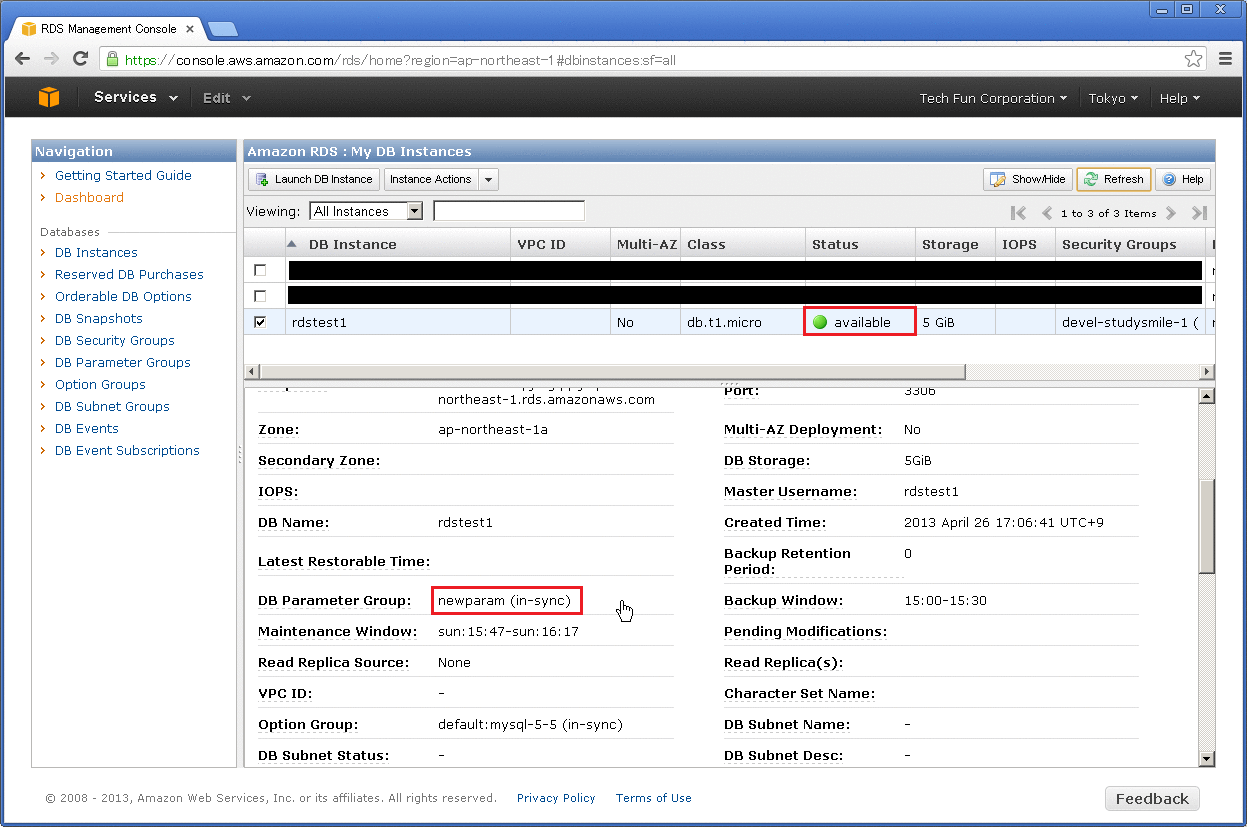Open the Terms of Use link
1247x827 pixels.
pyautogui.click(x=654, y=798)
